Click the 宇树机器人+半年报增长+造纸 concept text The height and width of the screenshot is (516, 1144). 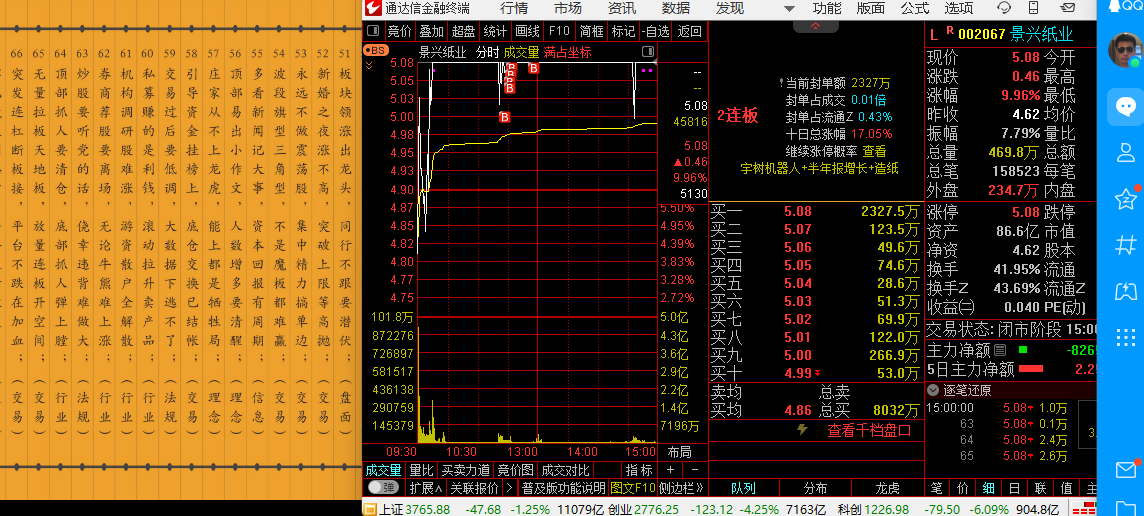pyautogui.click(x=819, y=168)
